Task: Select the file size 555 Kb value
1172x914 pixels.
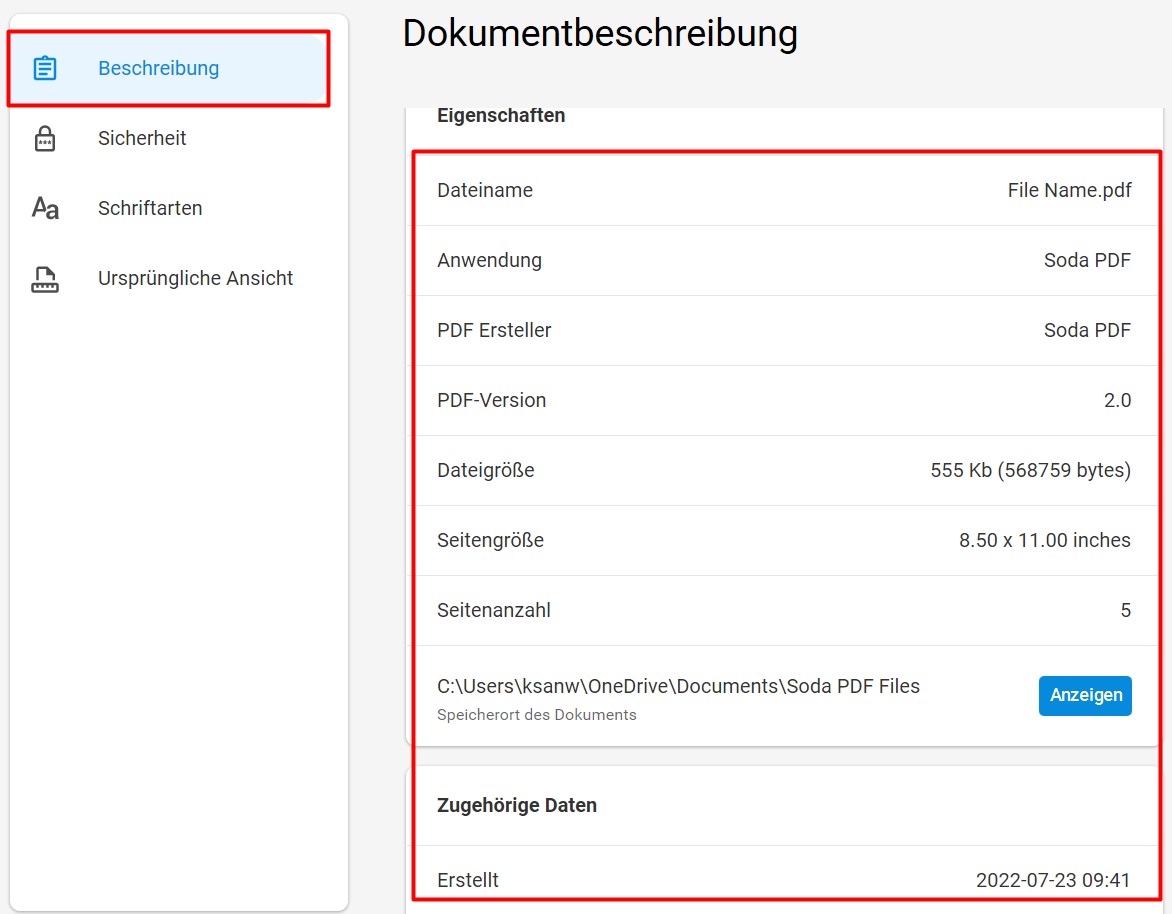Action: (x=1030, y=470)
